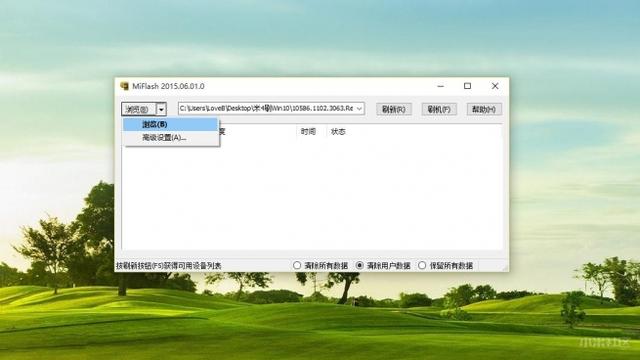Expand the path combo box chevron
Image resolution: width=640 pixels, height=360 pixels.
tap(359, 109)
